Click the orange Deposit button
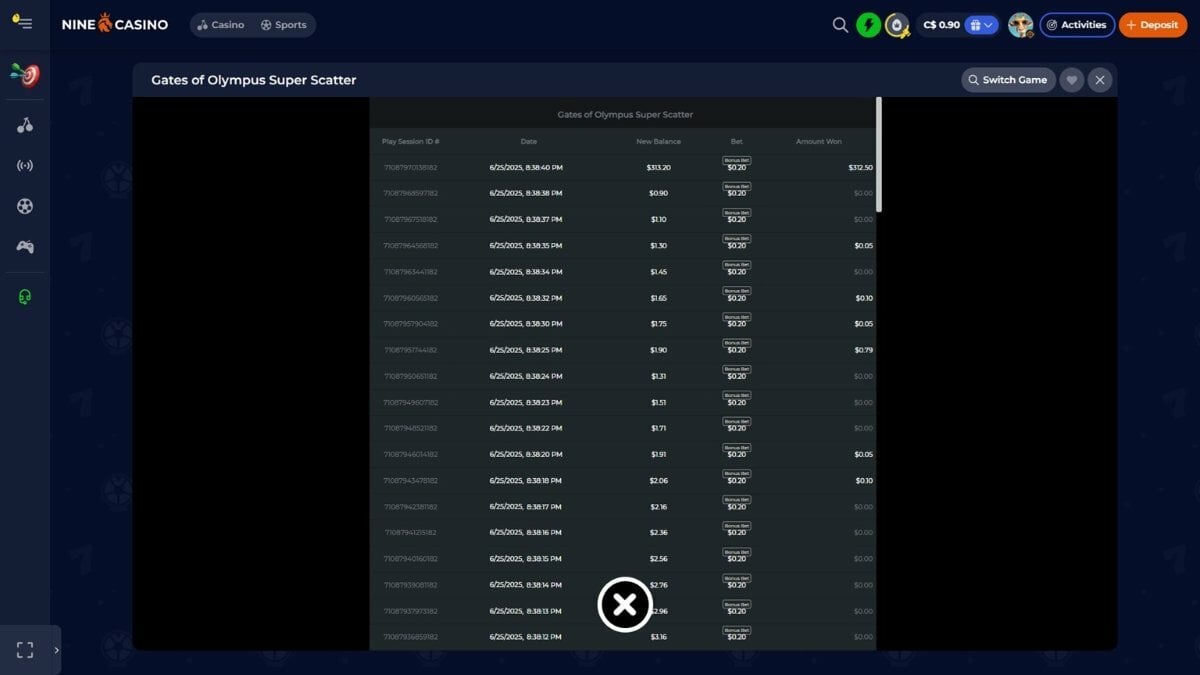The width and height of the screenshot is (1200, 675). [1153, 25]
